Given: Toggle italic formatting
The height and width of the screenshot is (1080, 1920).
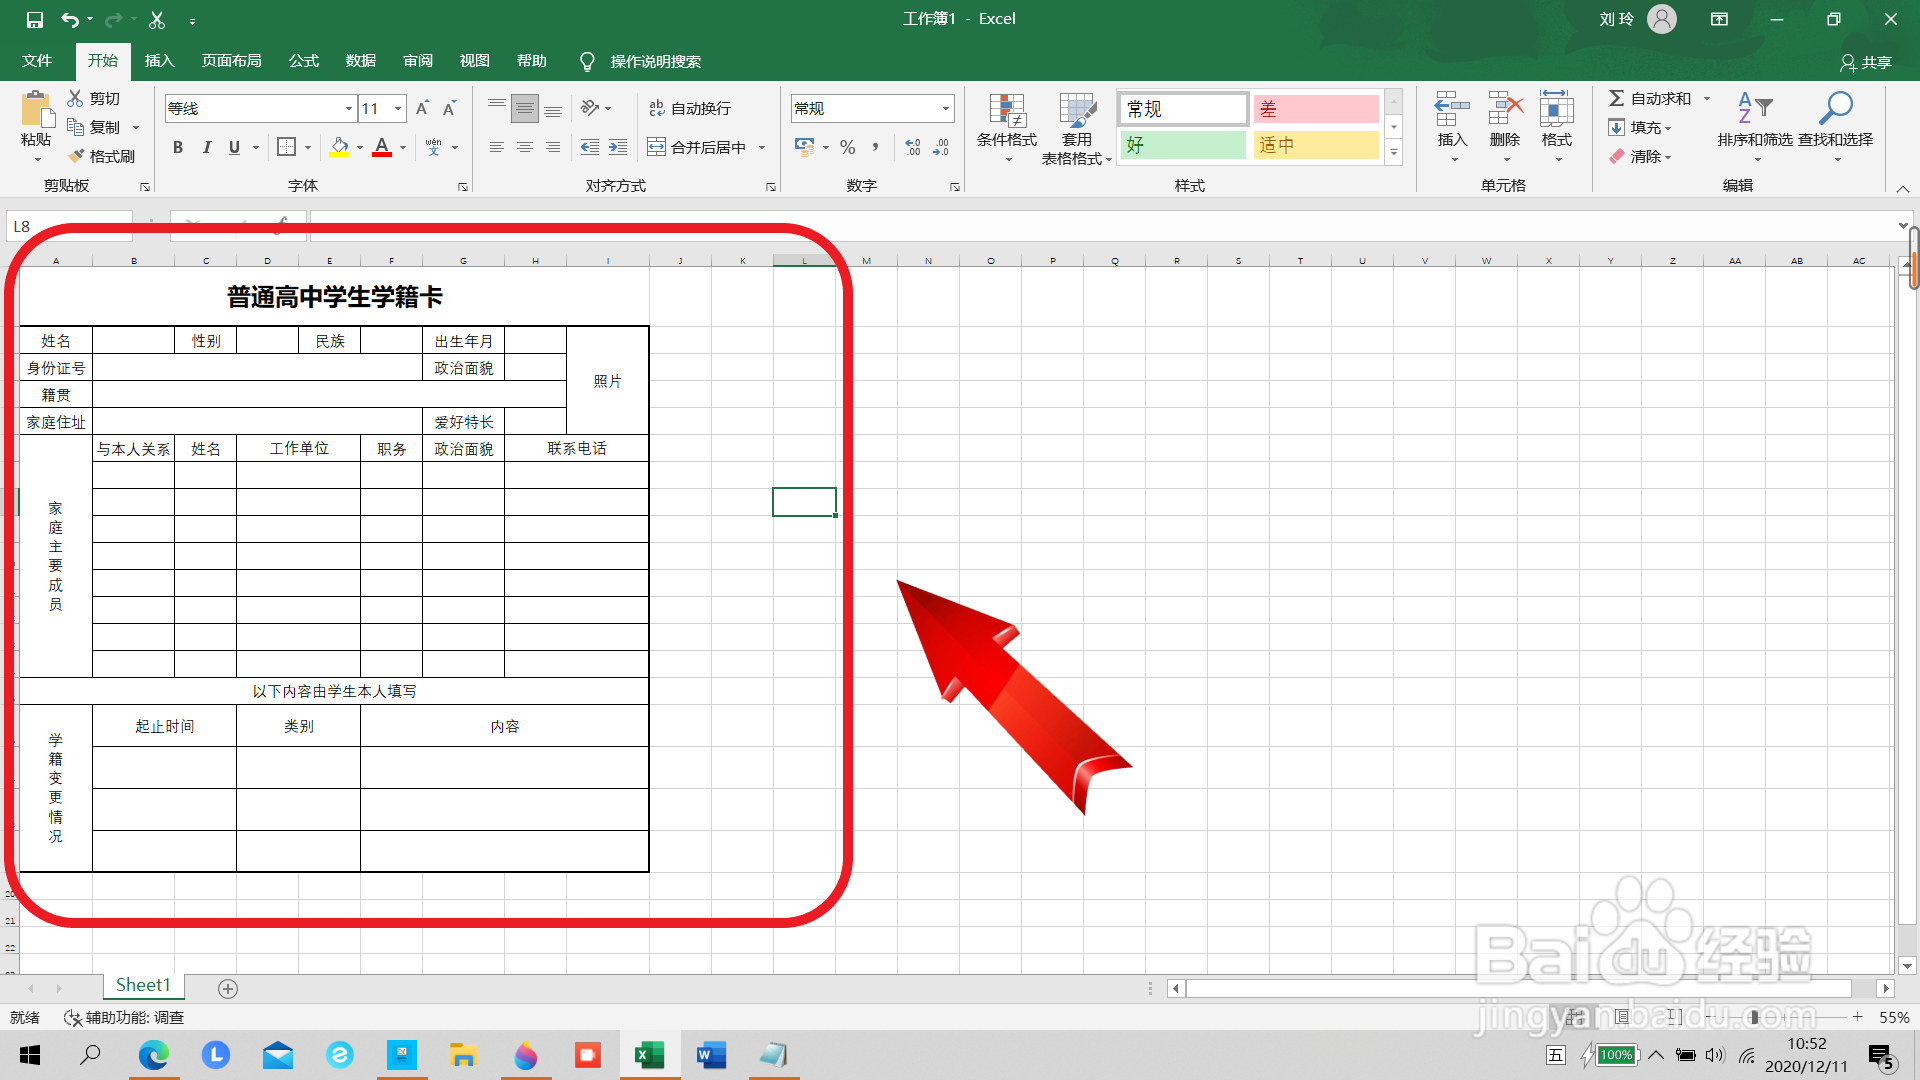Looking at the screenshot, I should click(206, 147).
